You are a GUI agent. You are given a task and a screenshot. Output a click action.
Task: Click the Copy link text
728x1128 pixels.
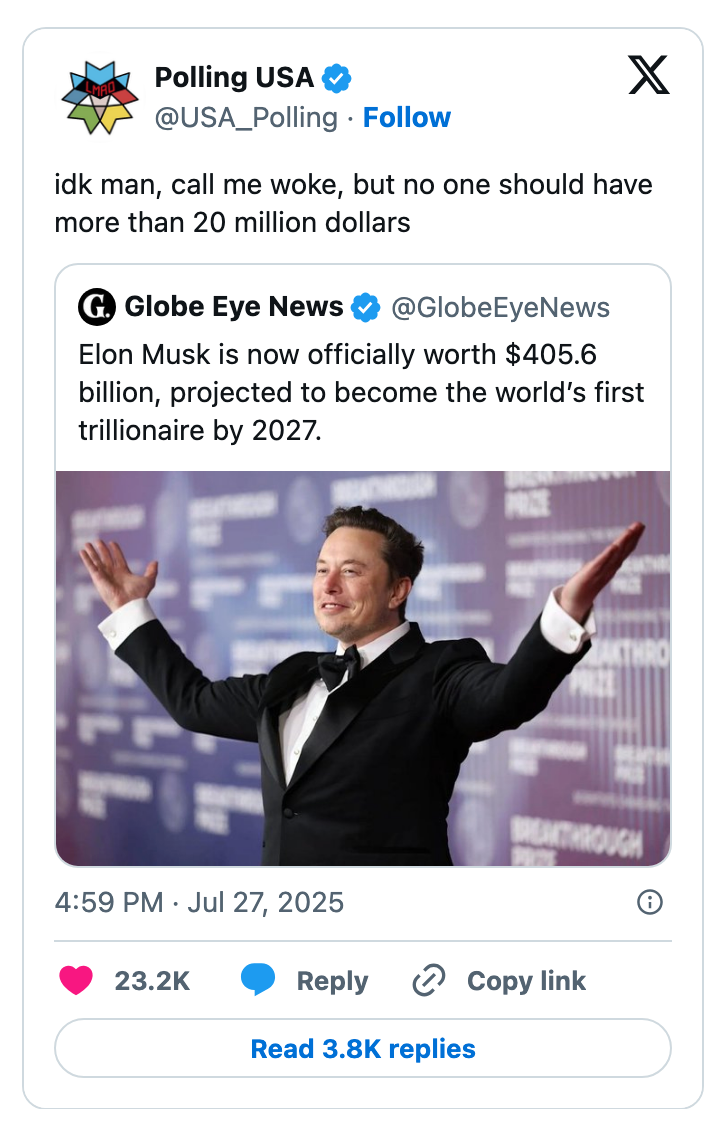[x=526, y=981]
